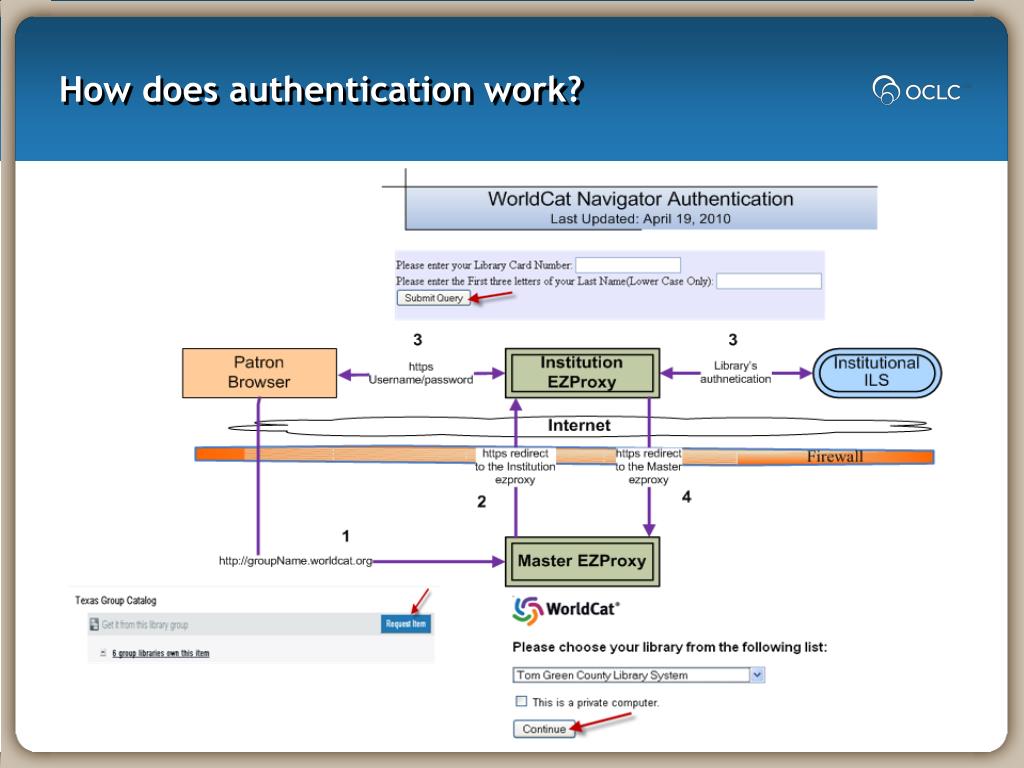Click the 'Firewall' label
1024x768 pixels.
tap(835, 456)
